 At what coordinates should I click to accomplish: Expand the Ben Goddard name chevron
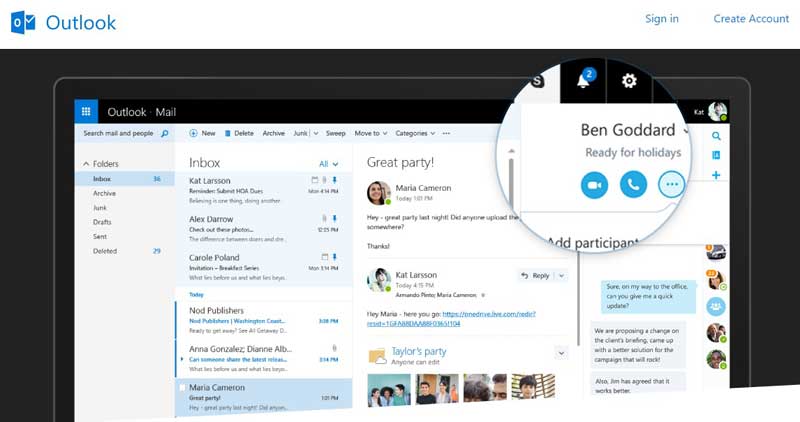tap(686, 131)
